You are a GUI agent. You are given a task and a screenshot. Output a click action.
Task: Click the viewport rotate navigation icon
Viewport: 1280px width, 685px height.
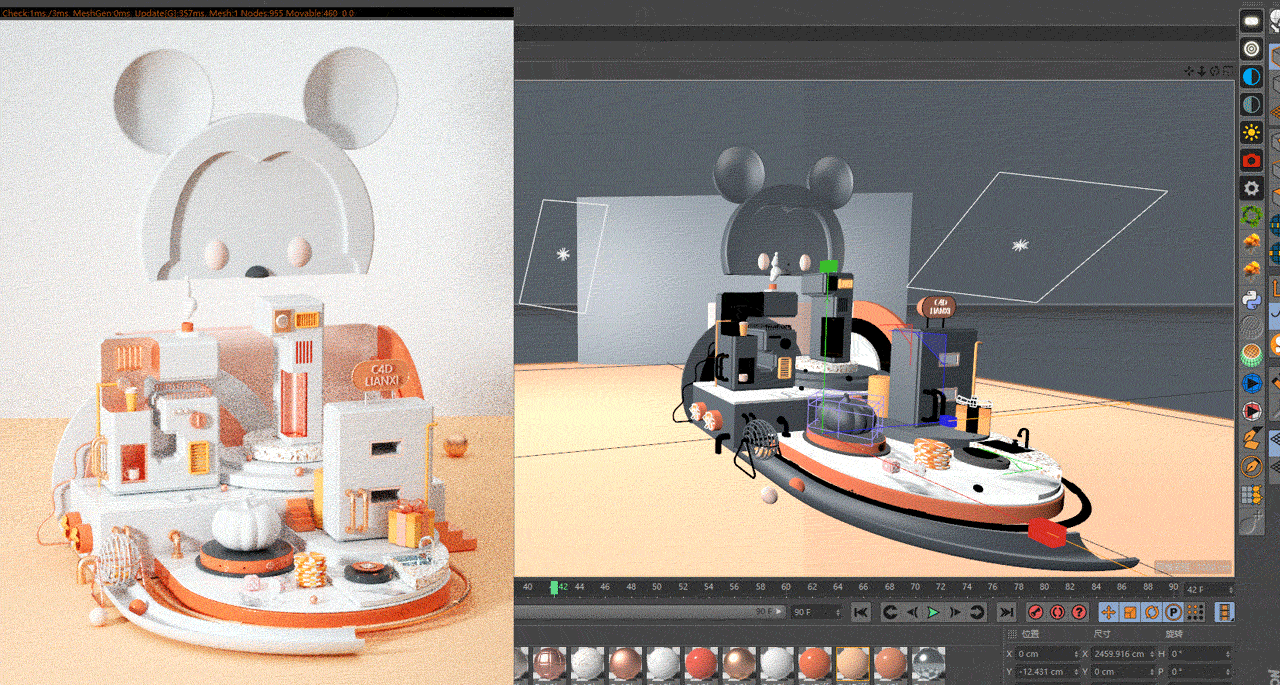(x=1214, y=72)
